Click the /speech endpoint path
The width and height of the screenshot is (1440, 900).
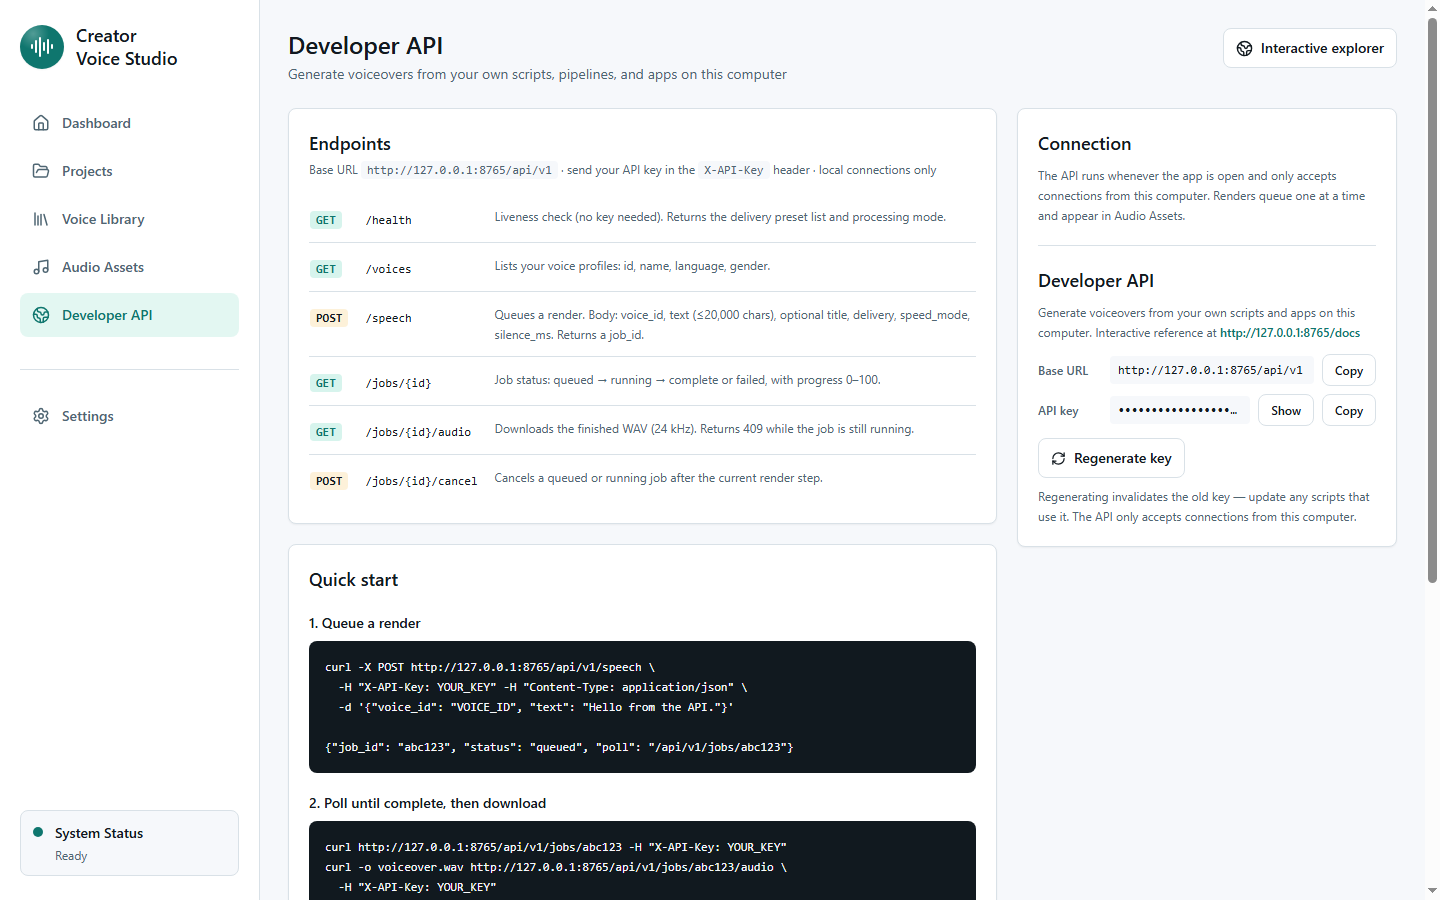(389, 318)
